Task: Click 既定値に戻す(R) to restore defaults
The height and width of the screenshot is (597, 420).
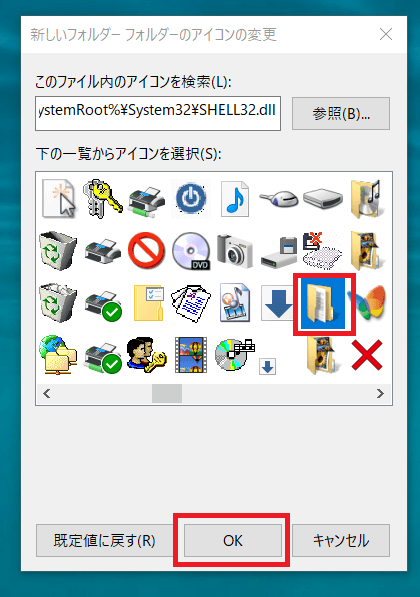Action: coord(104,540)
